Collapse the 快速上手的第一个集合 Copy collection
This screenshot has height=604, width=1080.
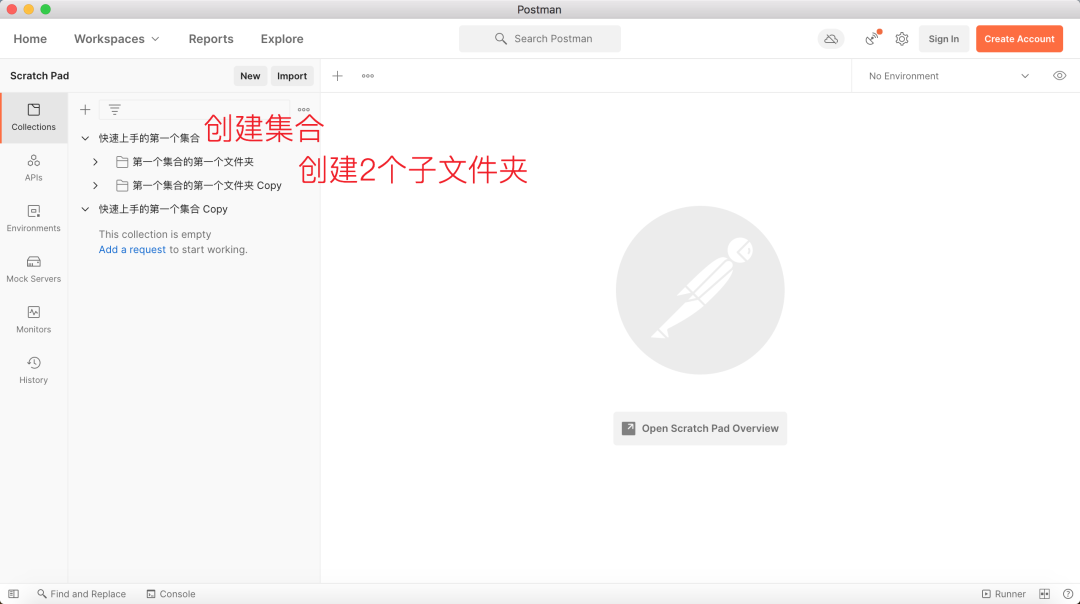coord(85,209)
